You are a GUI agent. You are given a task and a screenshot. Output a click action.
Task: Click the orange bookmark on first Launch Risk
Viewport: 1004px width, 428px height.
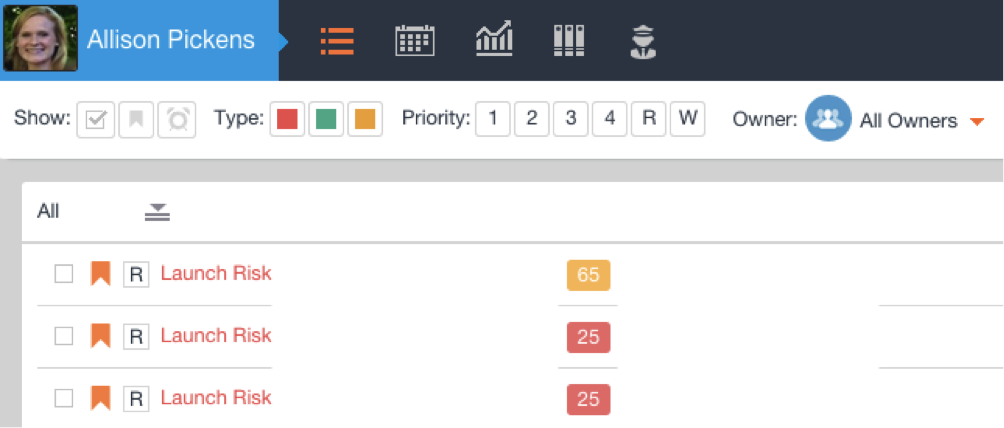[x=100, y=274]
